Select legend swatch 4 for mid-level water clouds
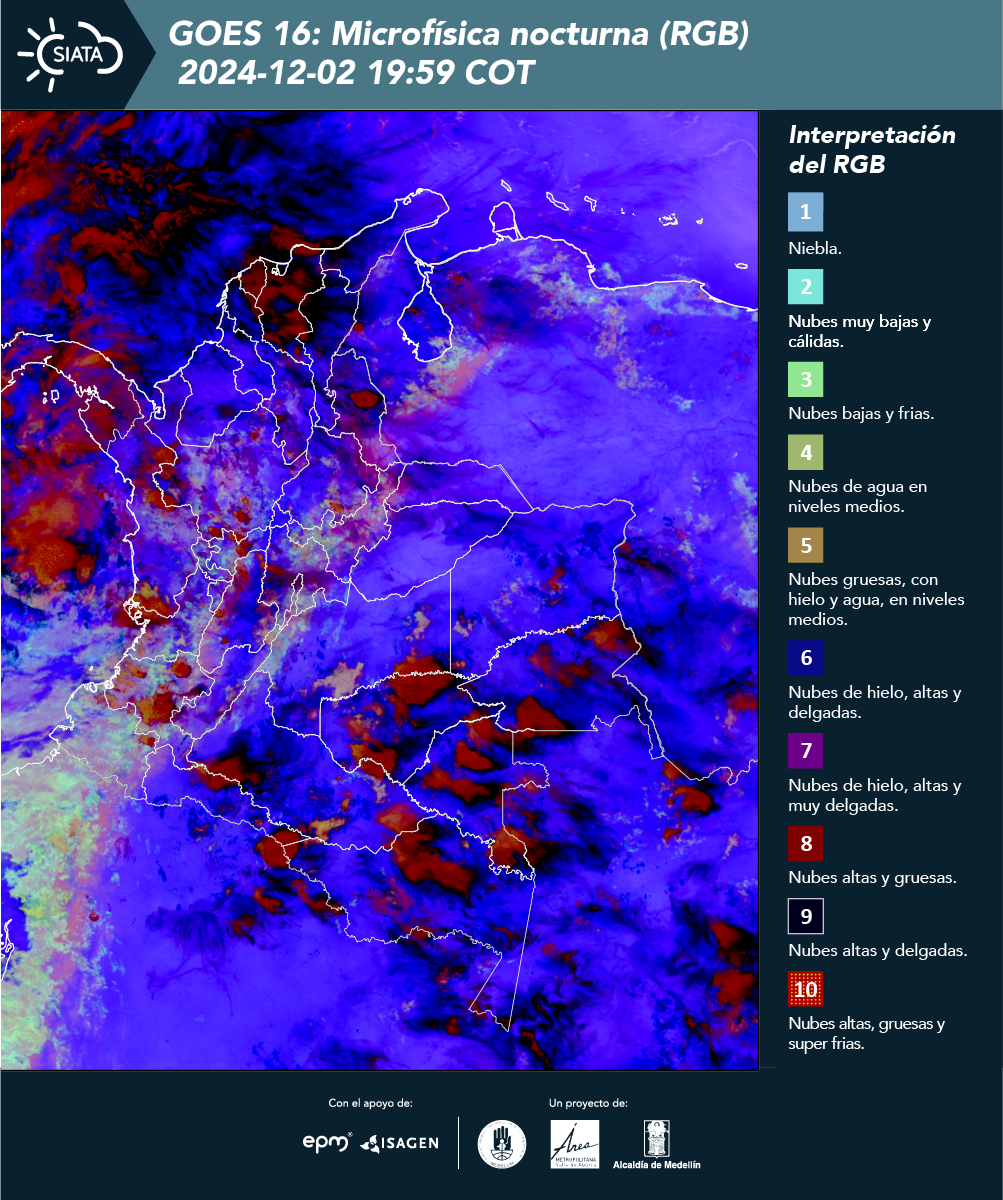Screen dimensions: 1003x1200 point(805,454)
